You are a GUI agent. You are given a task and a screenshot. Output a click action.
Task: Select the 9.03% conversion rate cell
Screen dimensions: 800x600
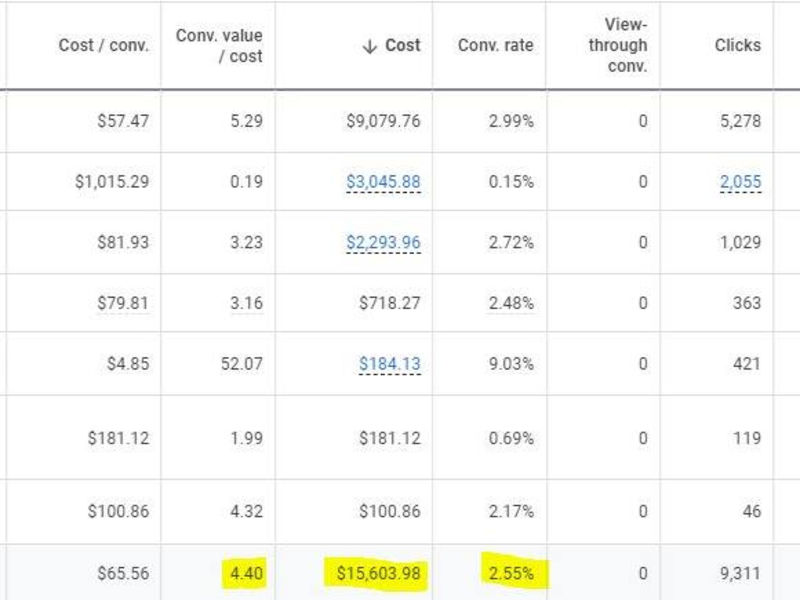coord(511,364)
